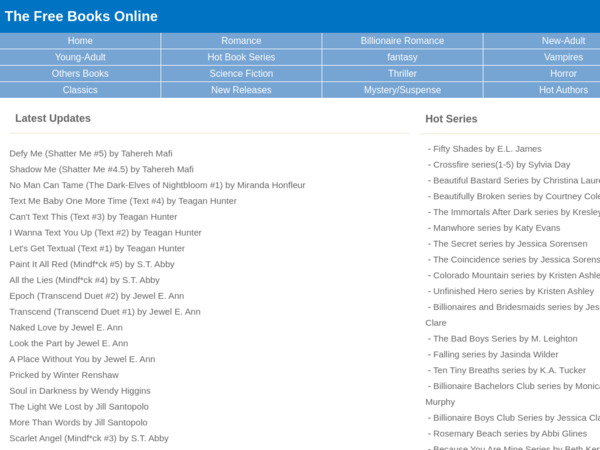Viewport: 600px width, 450px height.
Task: Open the Hot Book Series category
Action: (241, 57)
